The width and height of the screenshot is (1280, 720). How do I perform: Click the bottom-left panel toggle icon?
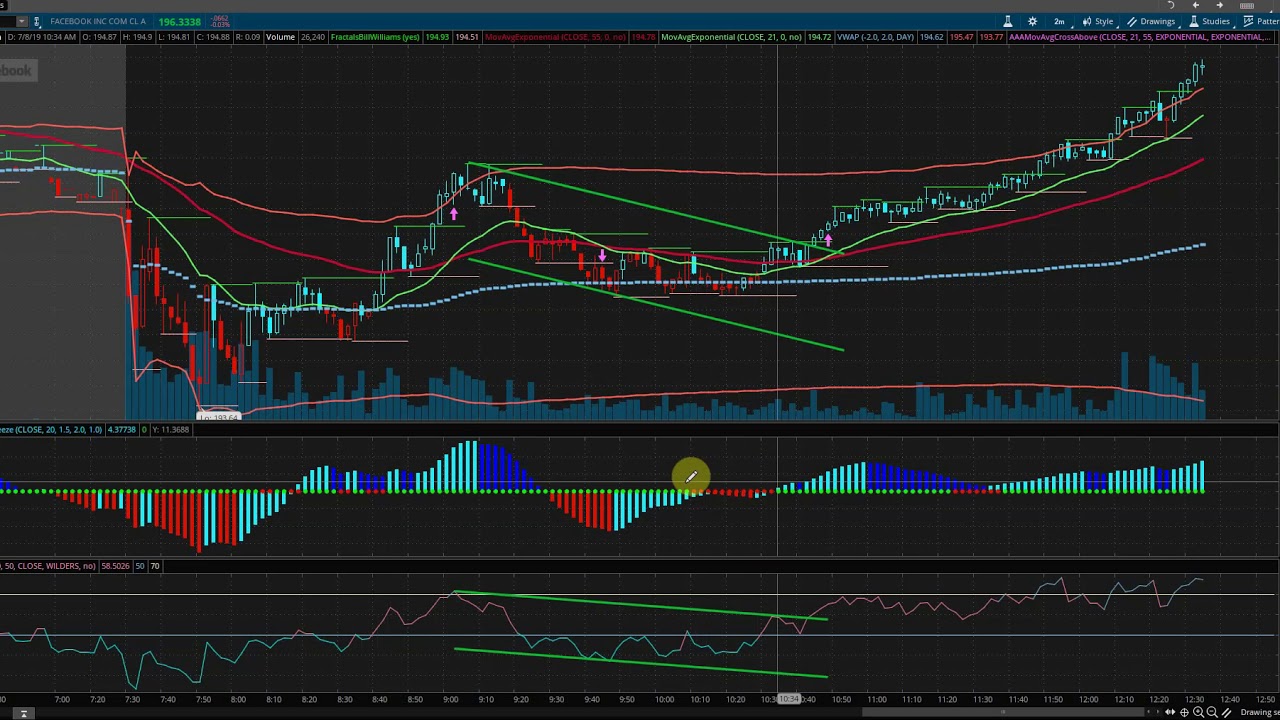coord(22,713)
